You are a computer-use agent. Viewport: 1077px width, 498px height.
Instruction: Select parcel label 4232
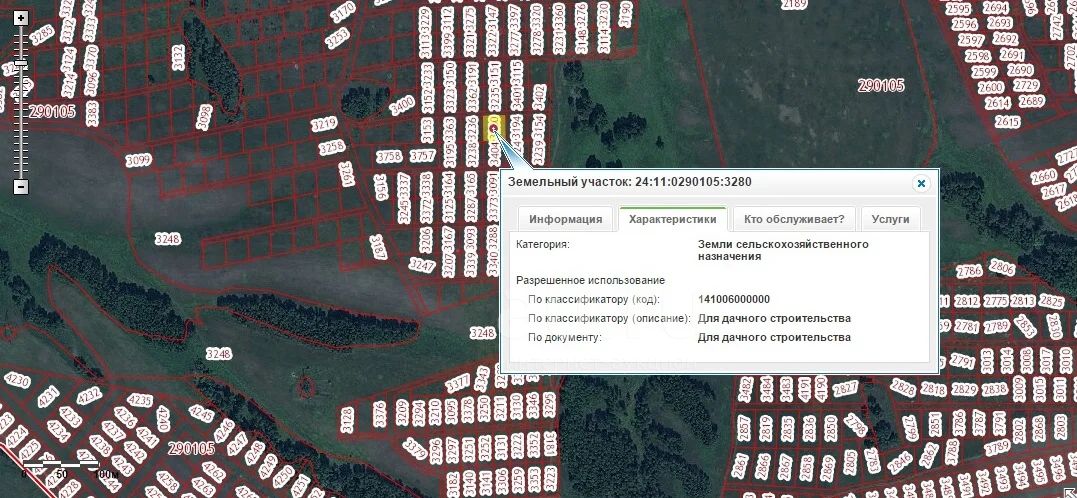[x=89, y=396]
